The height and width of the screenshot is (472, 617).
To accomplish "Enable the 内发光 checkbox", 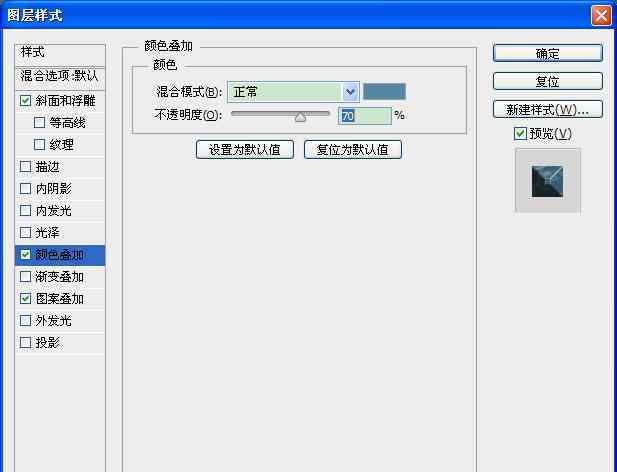I will 26,210.
